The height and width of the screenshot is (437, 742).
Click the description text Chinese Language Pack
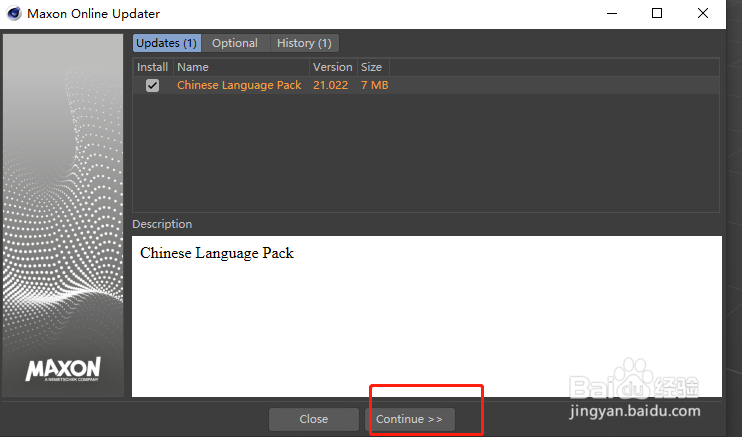tap(217, 253)
